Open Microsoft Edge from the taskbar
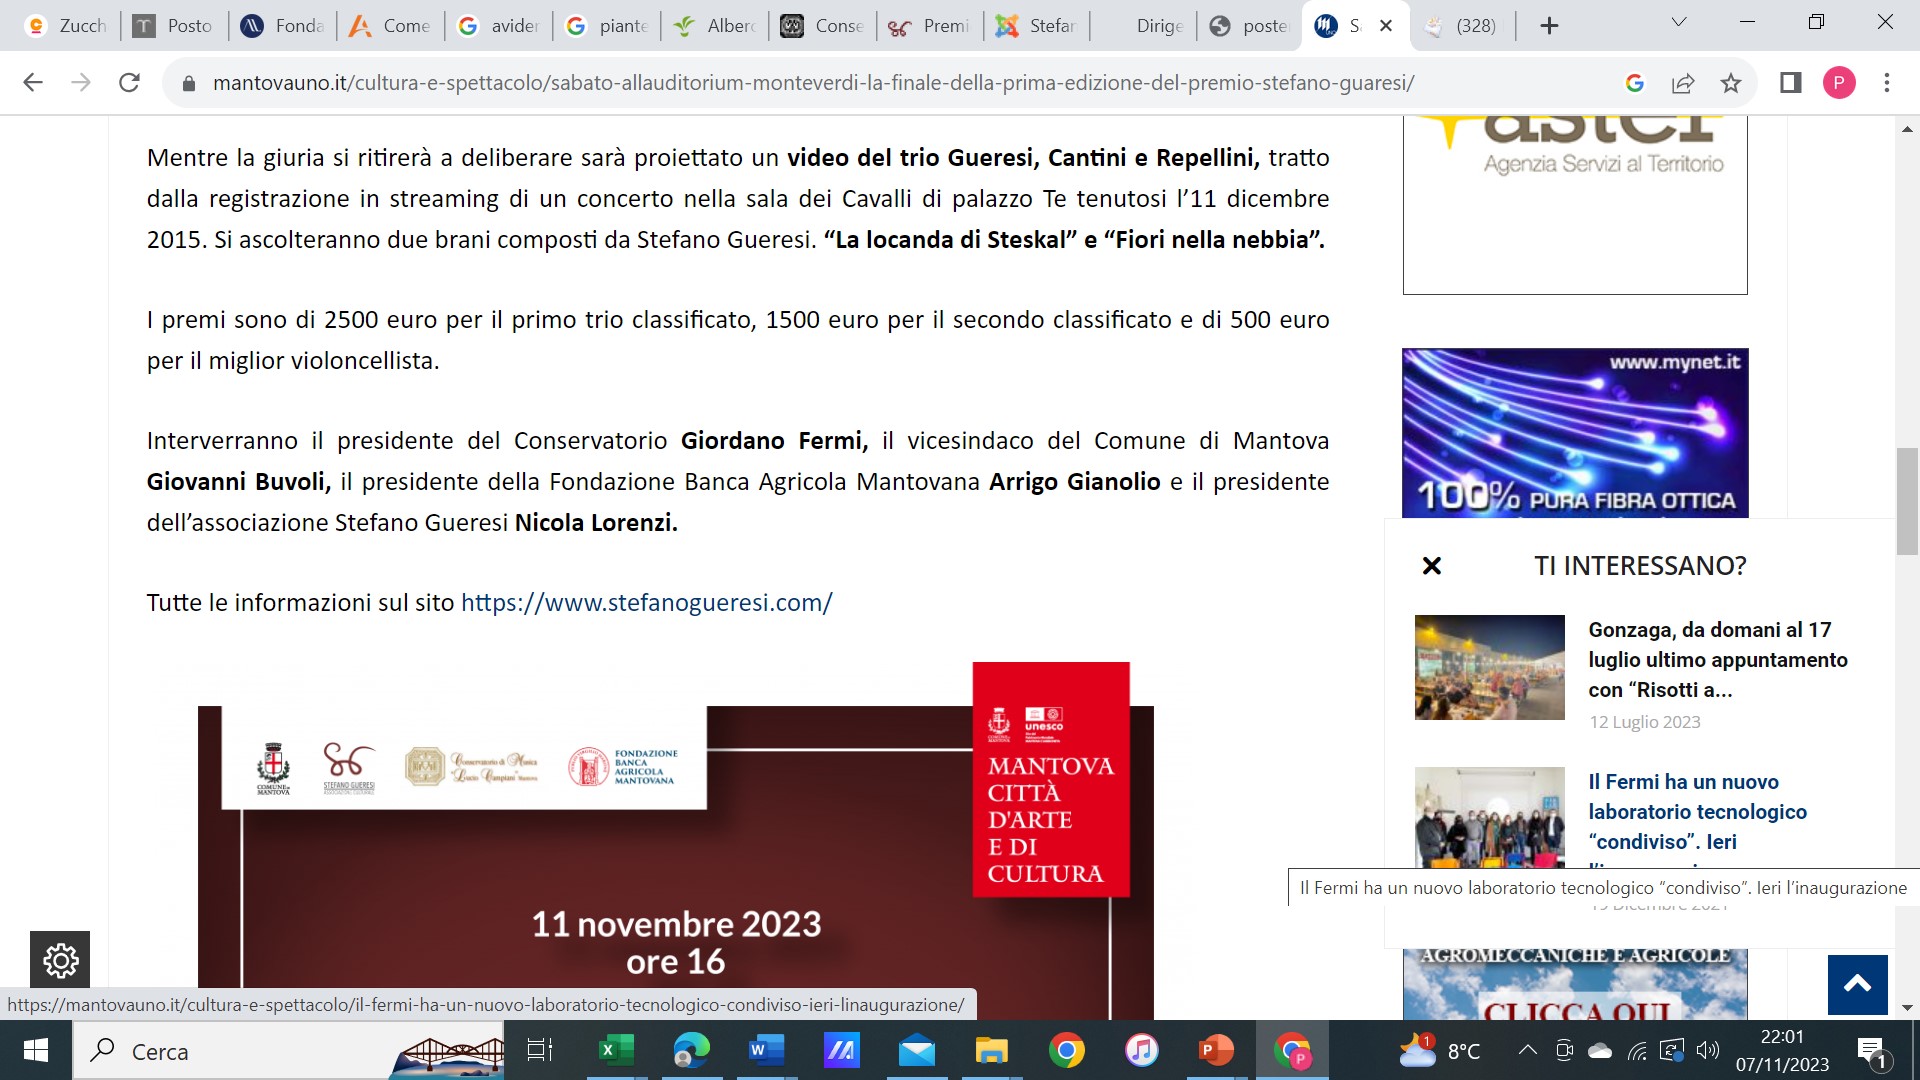The width and height of the screenshot is (1920, 1080). (x=691, y=1051)
